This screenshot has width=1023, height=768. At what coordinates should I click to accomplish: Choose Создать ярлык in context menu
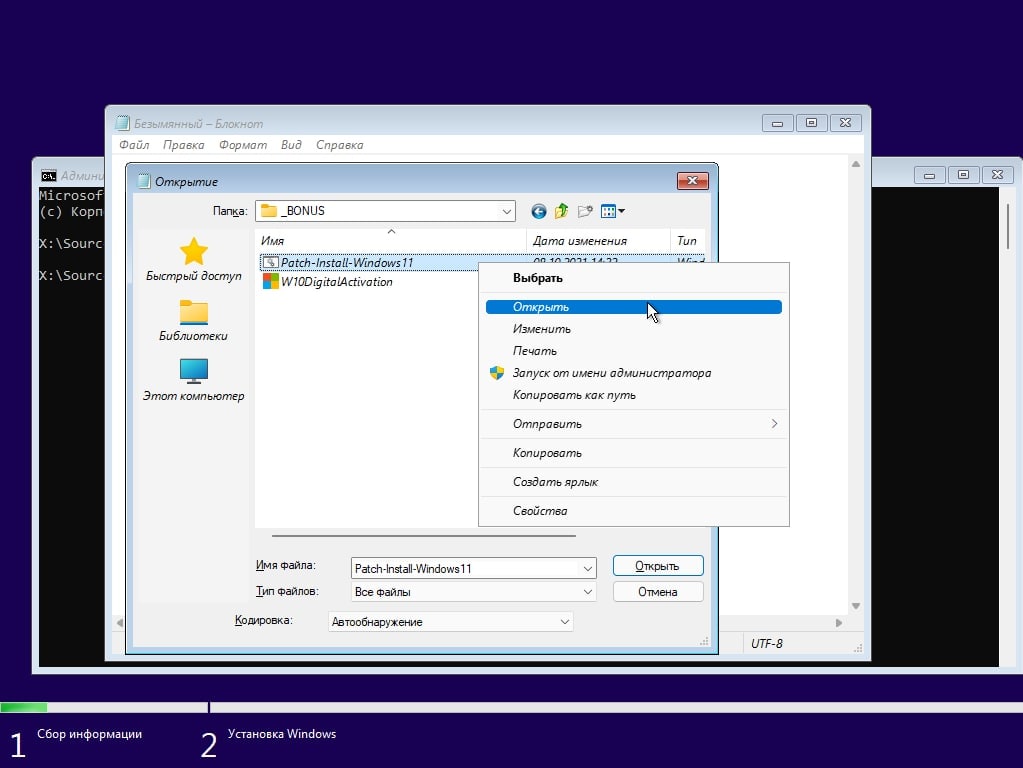coord(634,482)
